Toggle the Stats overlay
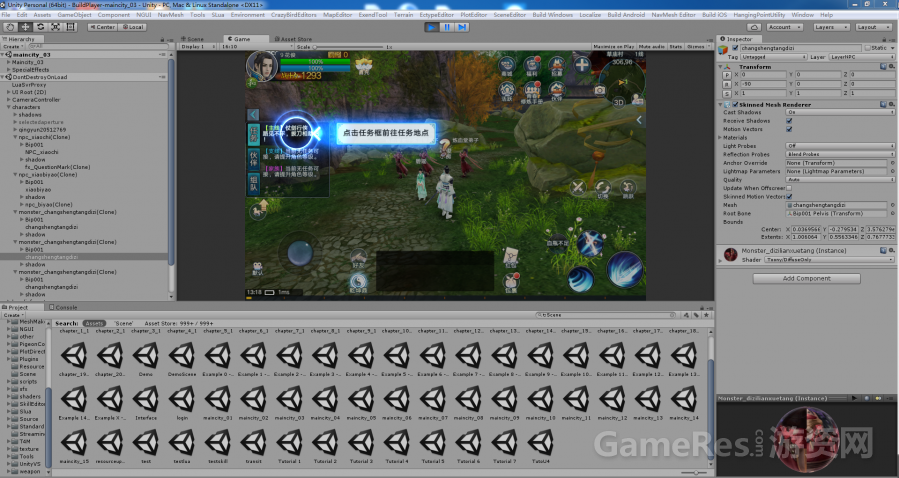Viewport: 899px width, 478px height. [675, 46]
